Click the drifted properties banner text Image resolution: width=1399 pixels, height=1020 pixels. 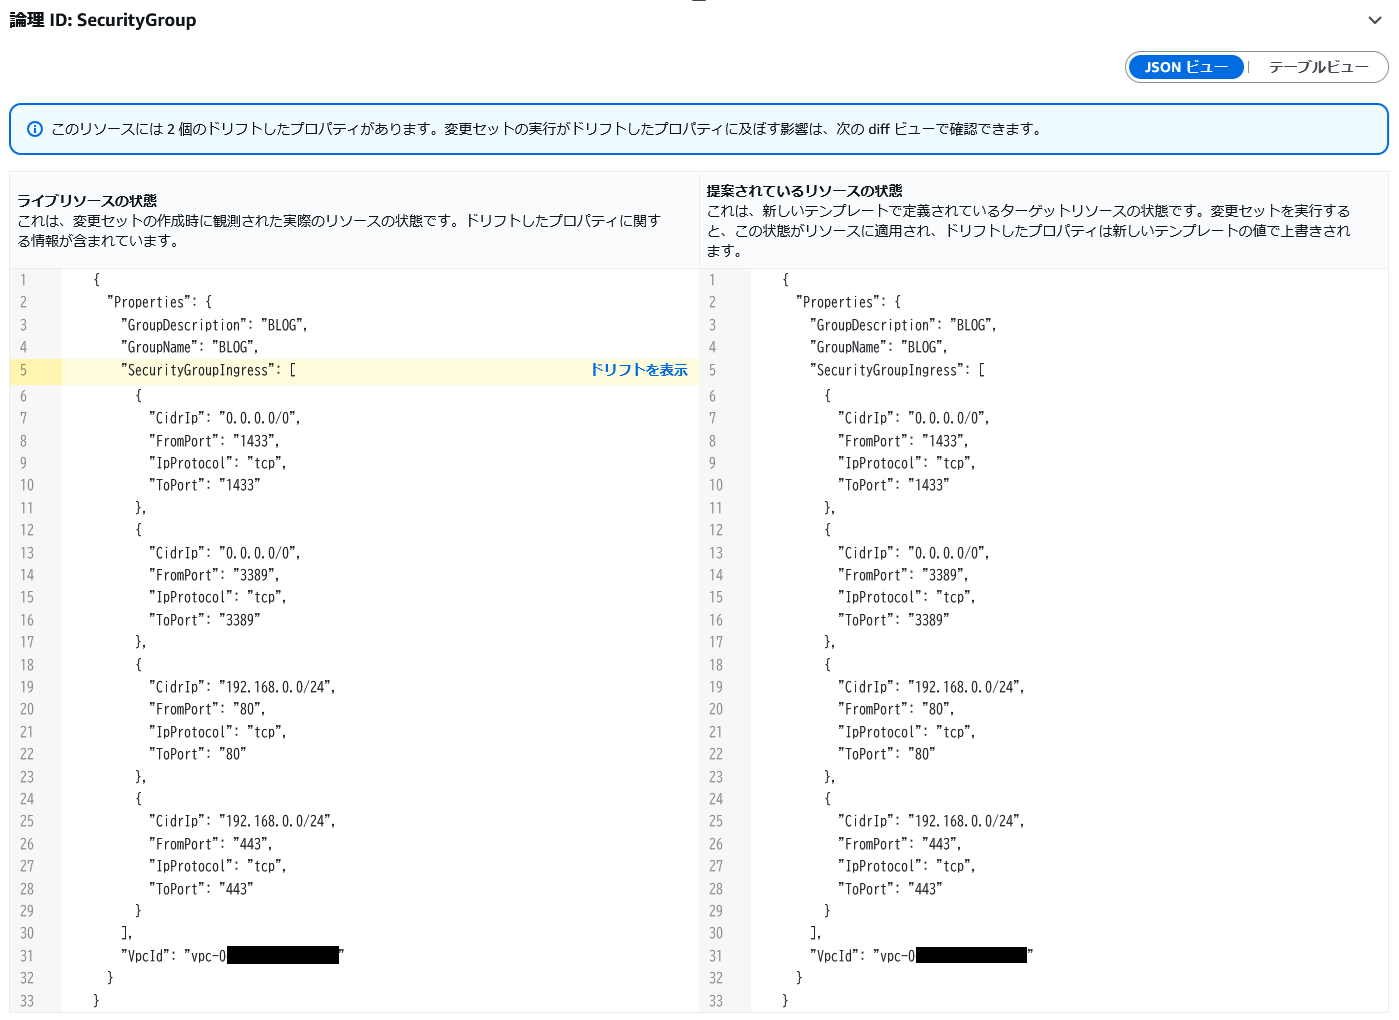pos(545,129)
